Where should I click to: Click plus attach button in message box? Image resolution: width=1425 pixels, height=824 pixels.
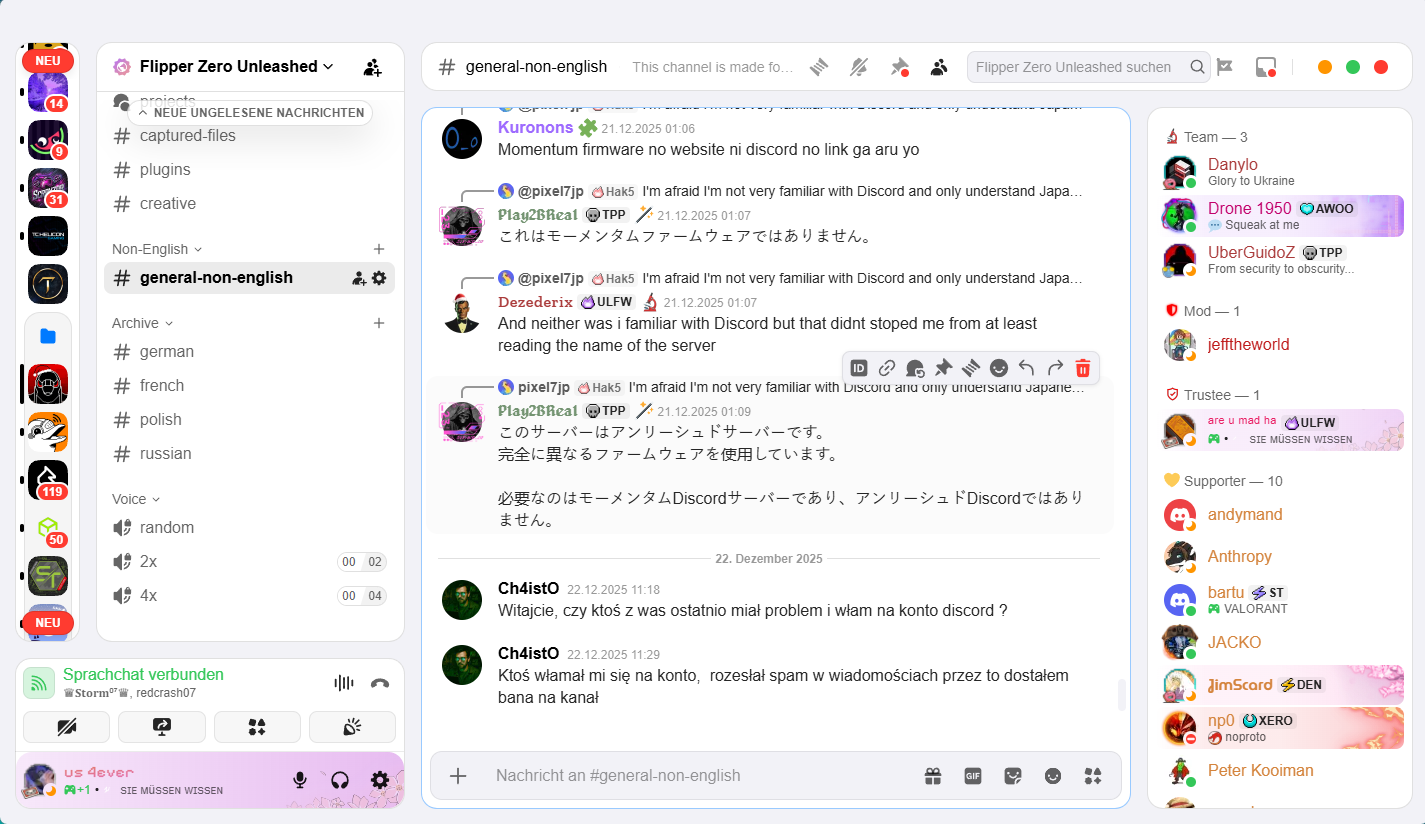click(458, 776)
